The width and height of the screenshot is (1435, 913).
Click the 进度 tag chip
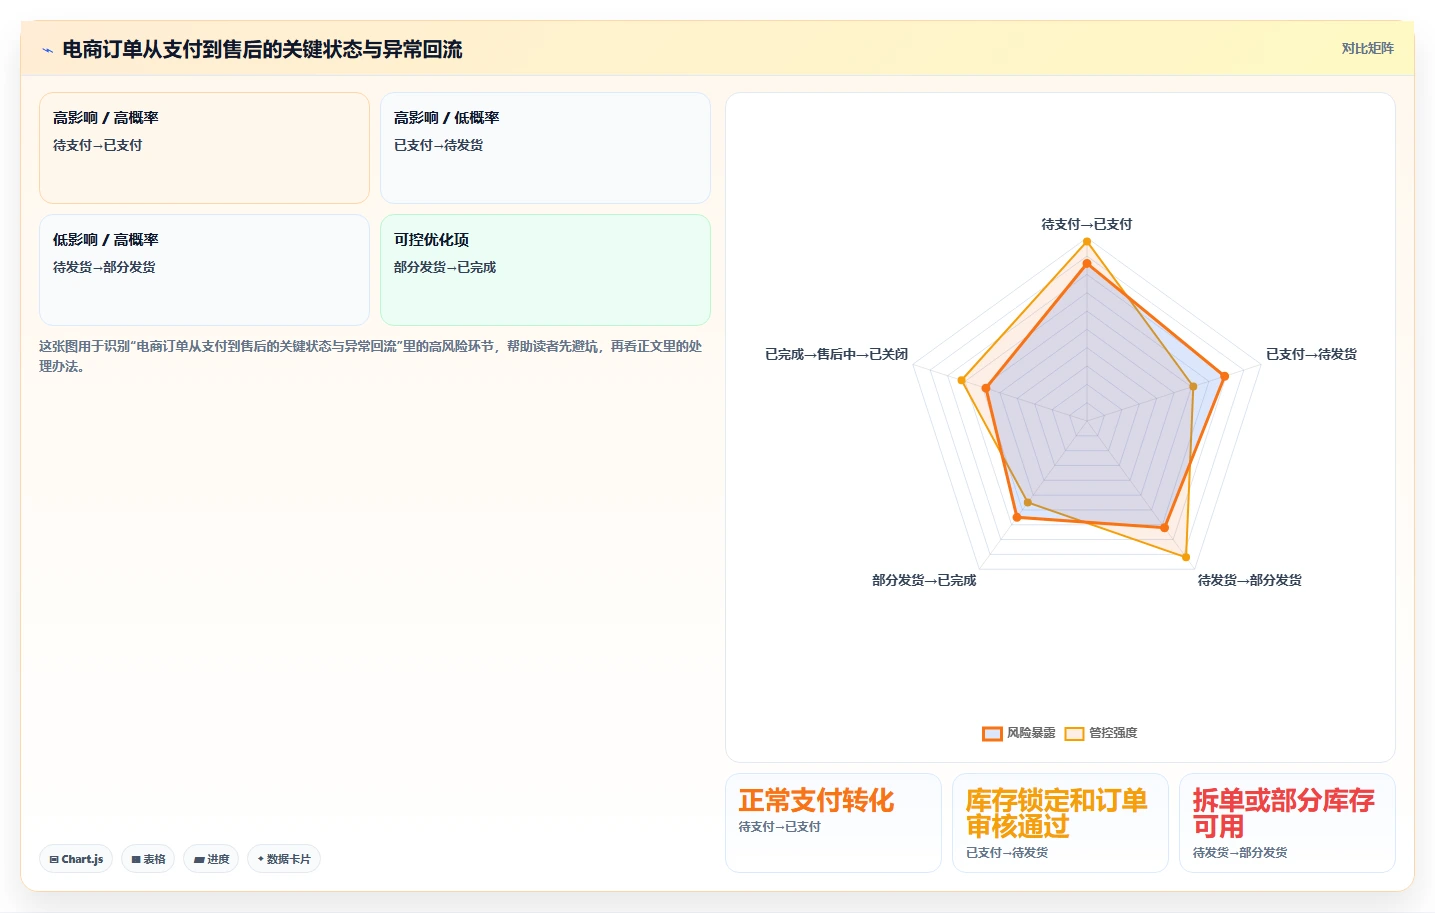(211, 859)
